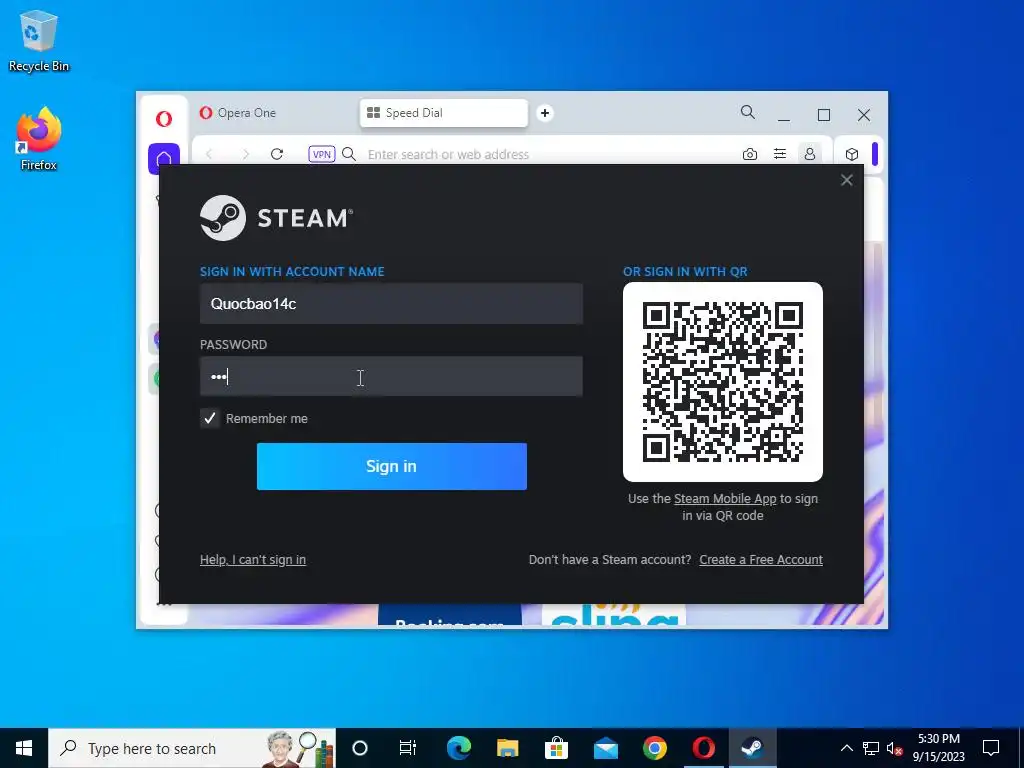1024x768 pixels.
Task: Click the muted volume tray icon
Action: click(x=895, y=748)
